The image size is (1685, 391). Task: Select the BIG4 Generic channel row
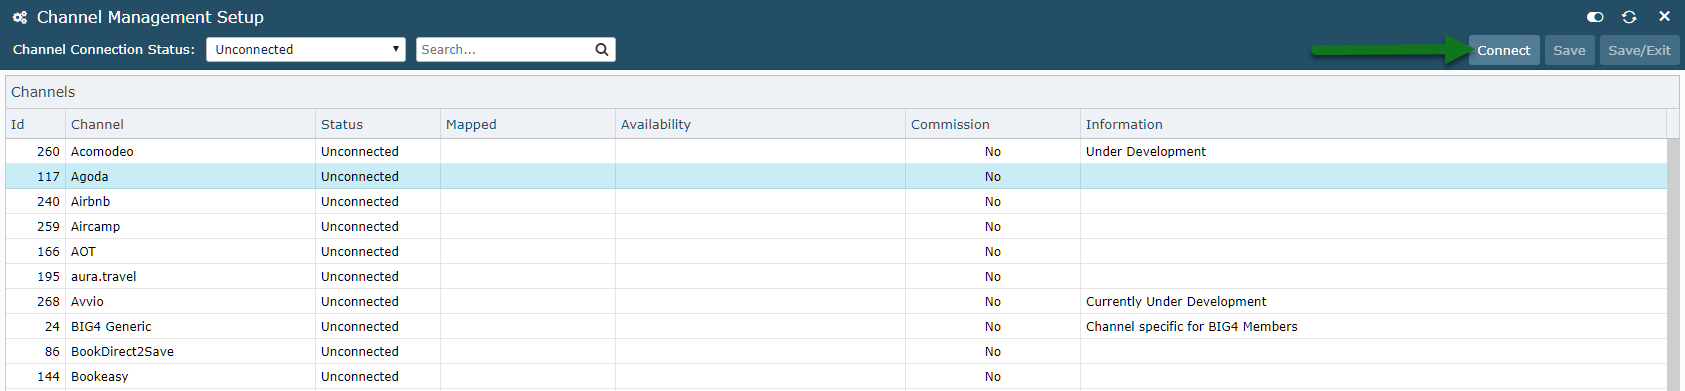[836, 326]
